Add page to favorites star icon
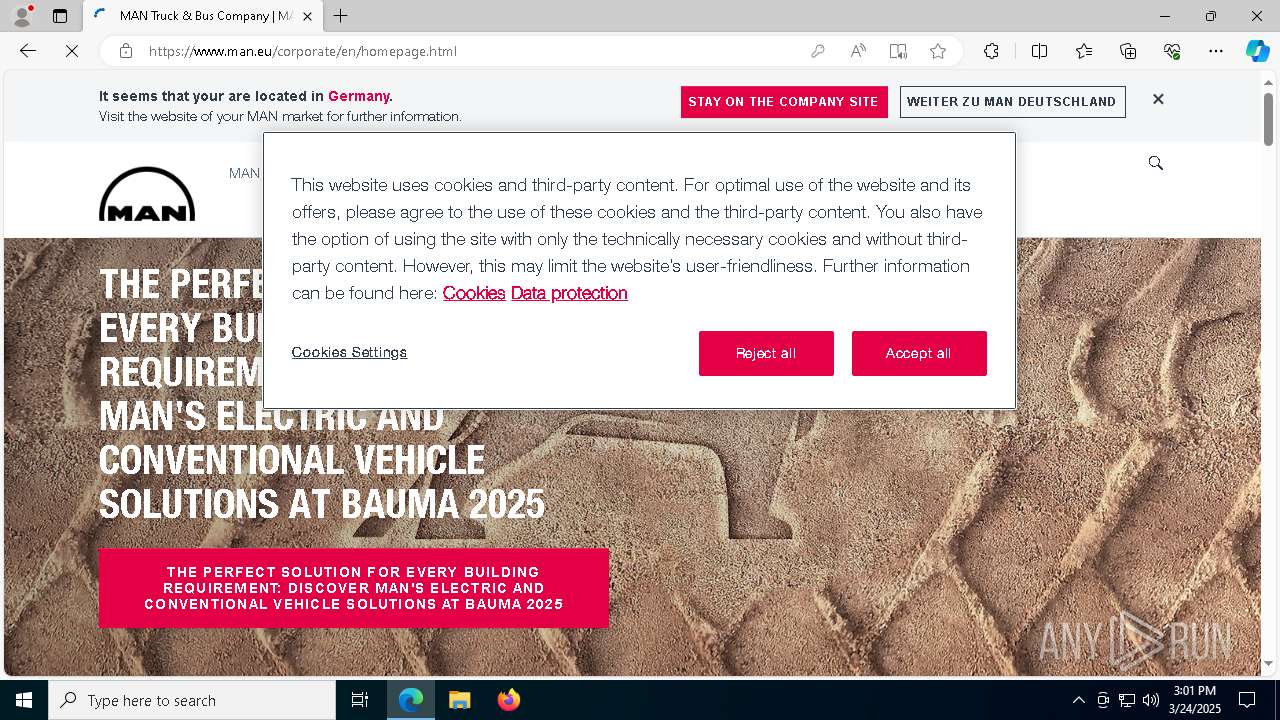Viewport: 1280px width, 720px height. (x=938, y=51)
